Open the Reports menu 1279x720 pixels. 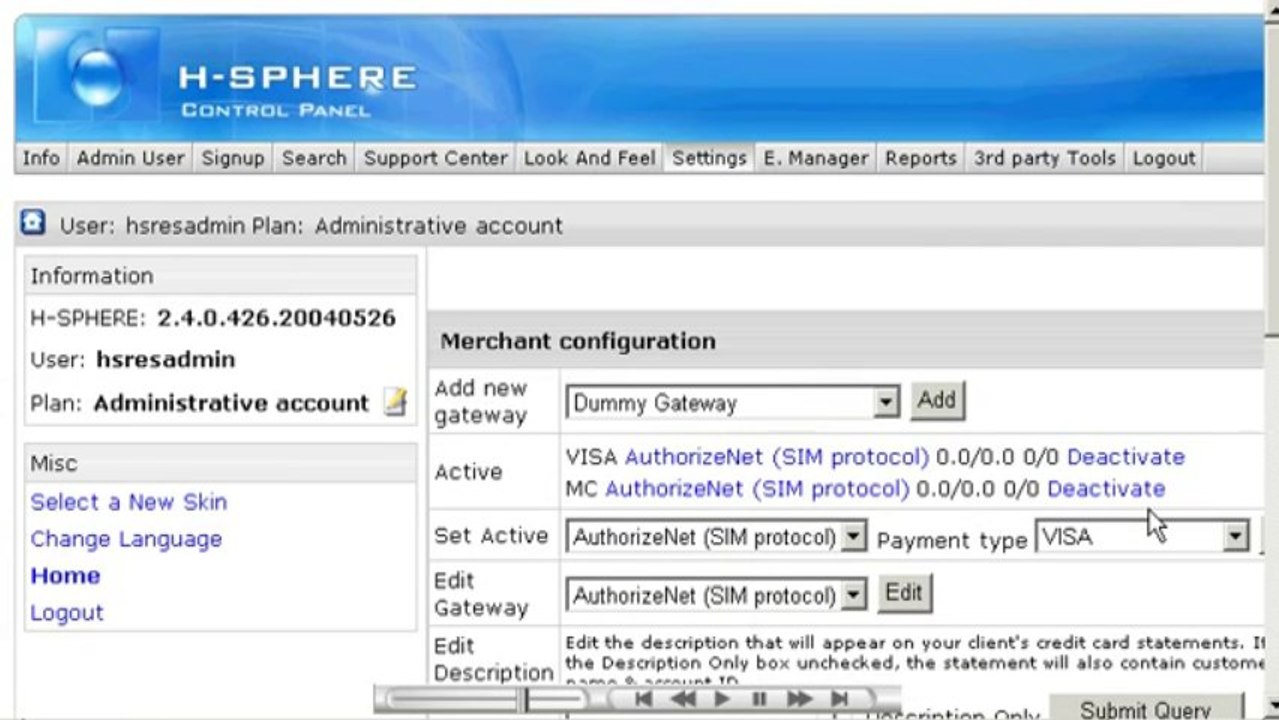(921, 158)
